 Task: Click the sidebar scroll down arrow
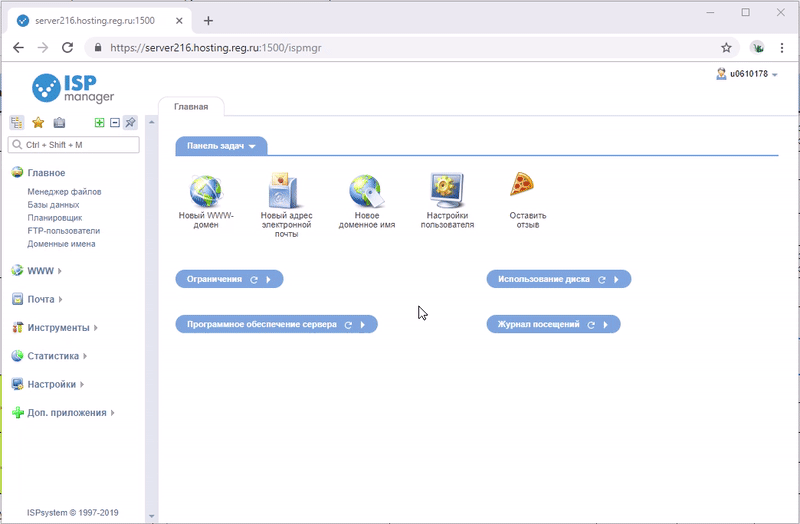[x=151, y=516]
